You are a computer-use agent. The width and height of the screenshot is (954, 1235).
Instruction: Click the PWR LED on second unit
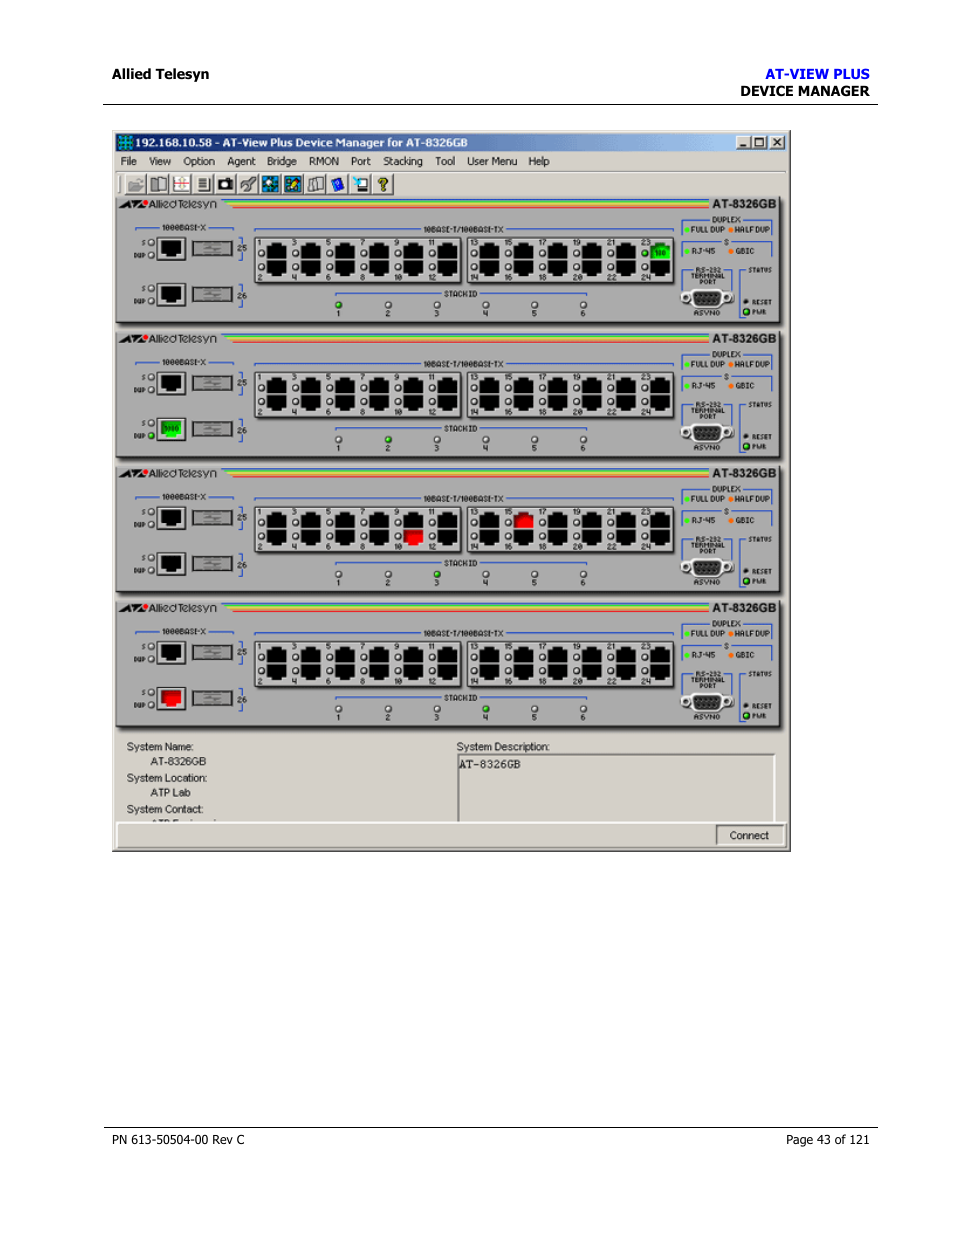746,447
